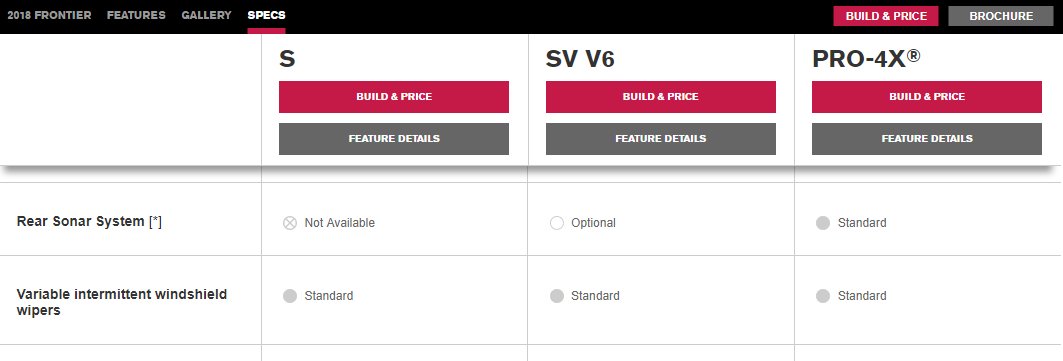Screen dimensions: 1063x361
Task: Click the PRO-4X Rear Sonar Standard circle icon
Action: click(x=822, y=223)
